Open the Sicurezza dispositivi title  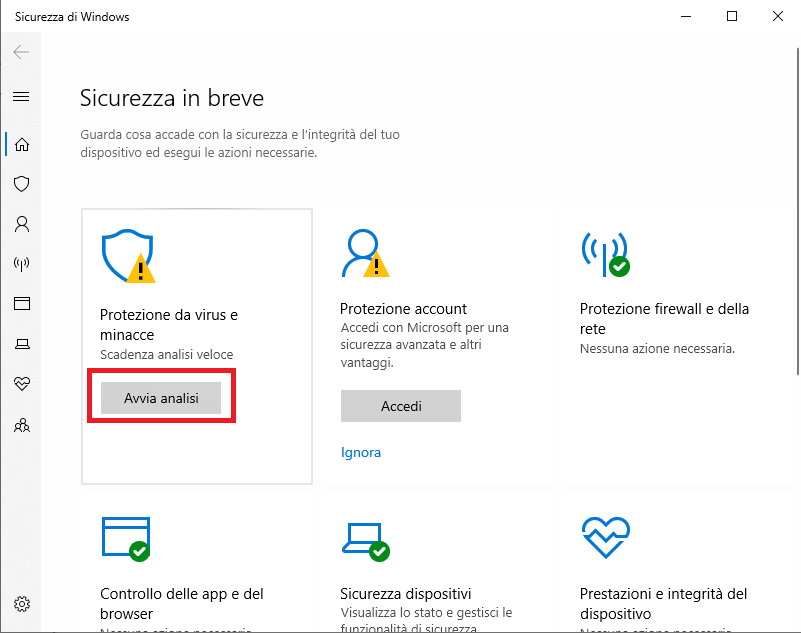pyautogui.click(x=406, y=594)
